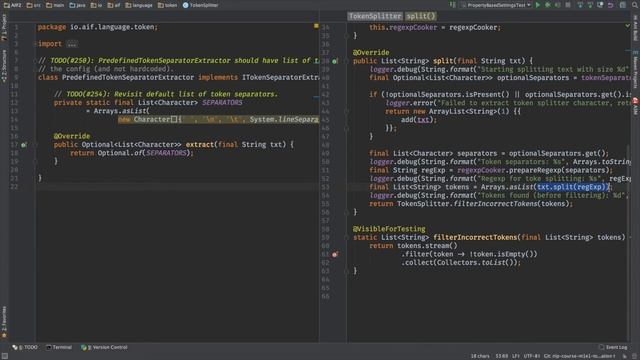Open Git branch dropdown in status bar

click(579, 356)
